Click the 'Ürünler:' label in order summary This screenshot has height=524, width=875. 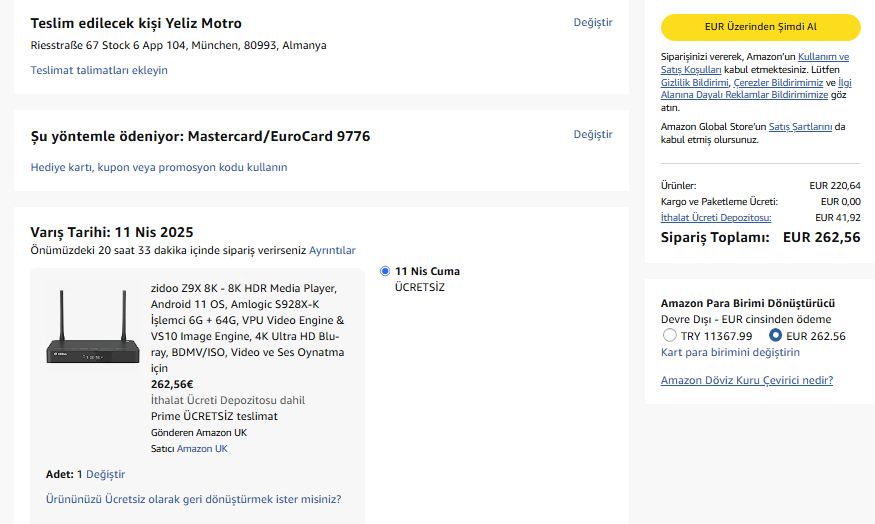679,186
